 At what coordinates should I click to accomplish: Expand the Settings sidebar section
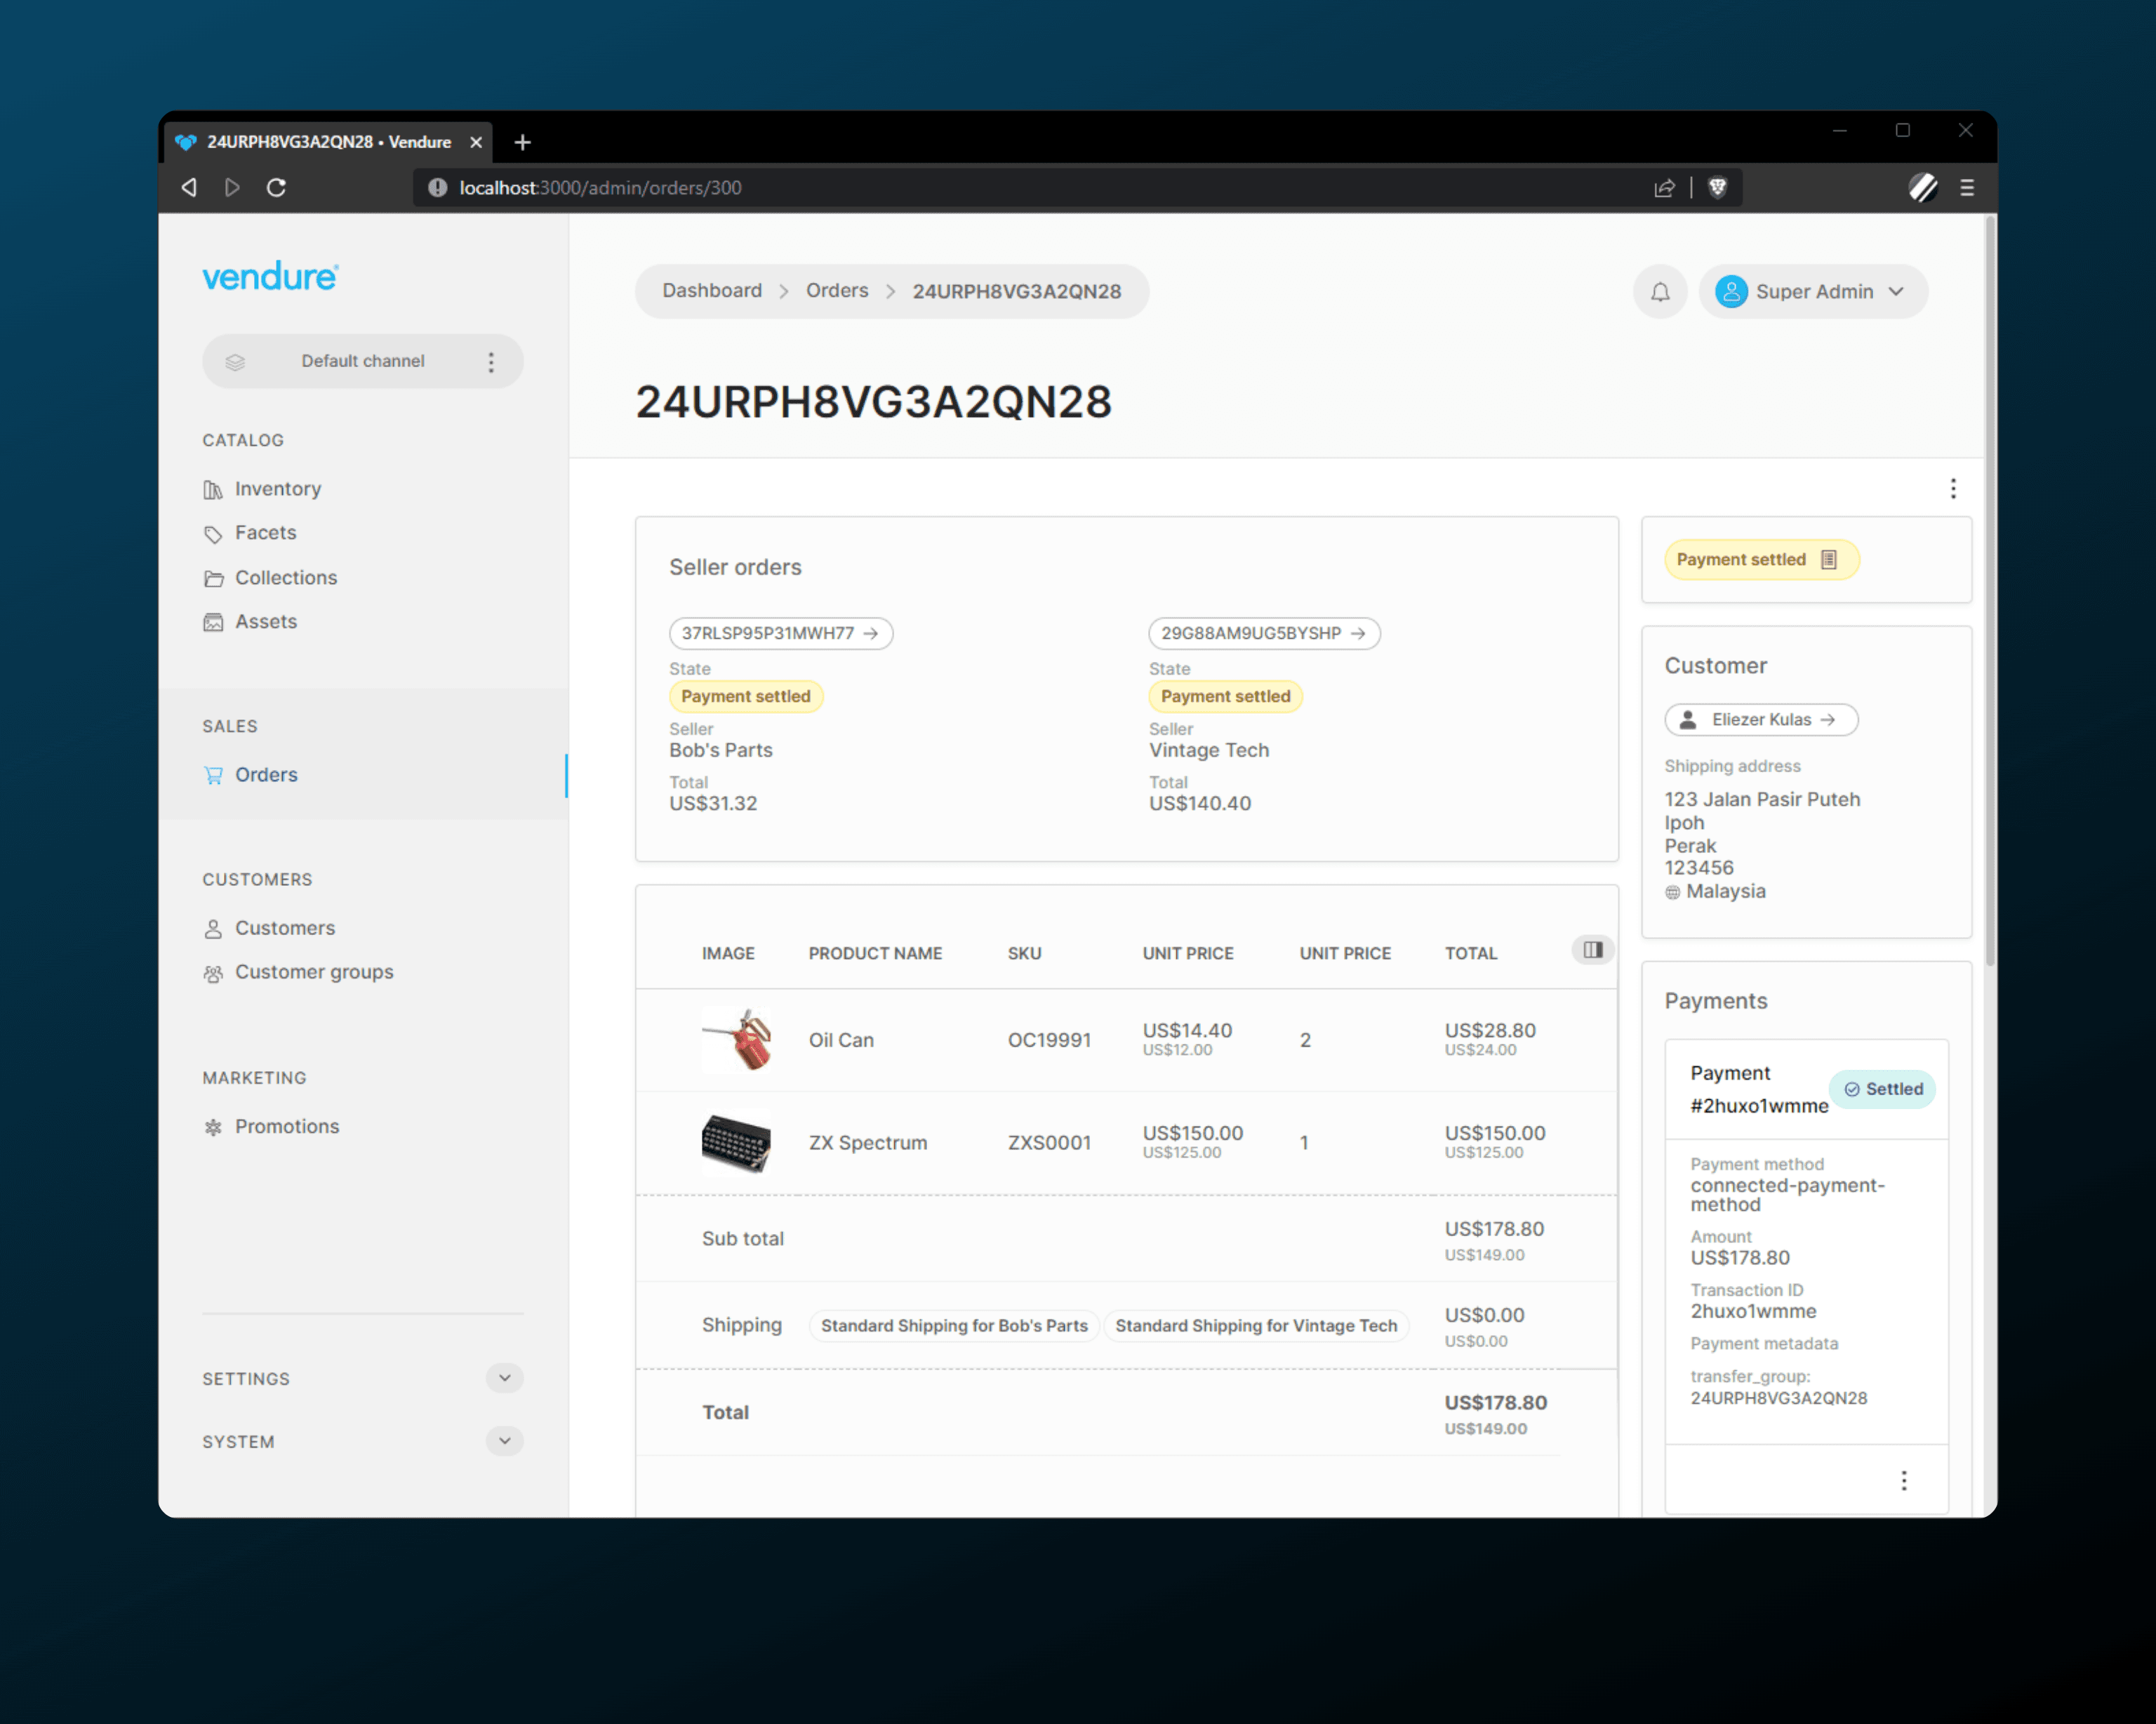point(504,1378)
